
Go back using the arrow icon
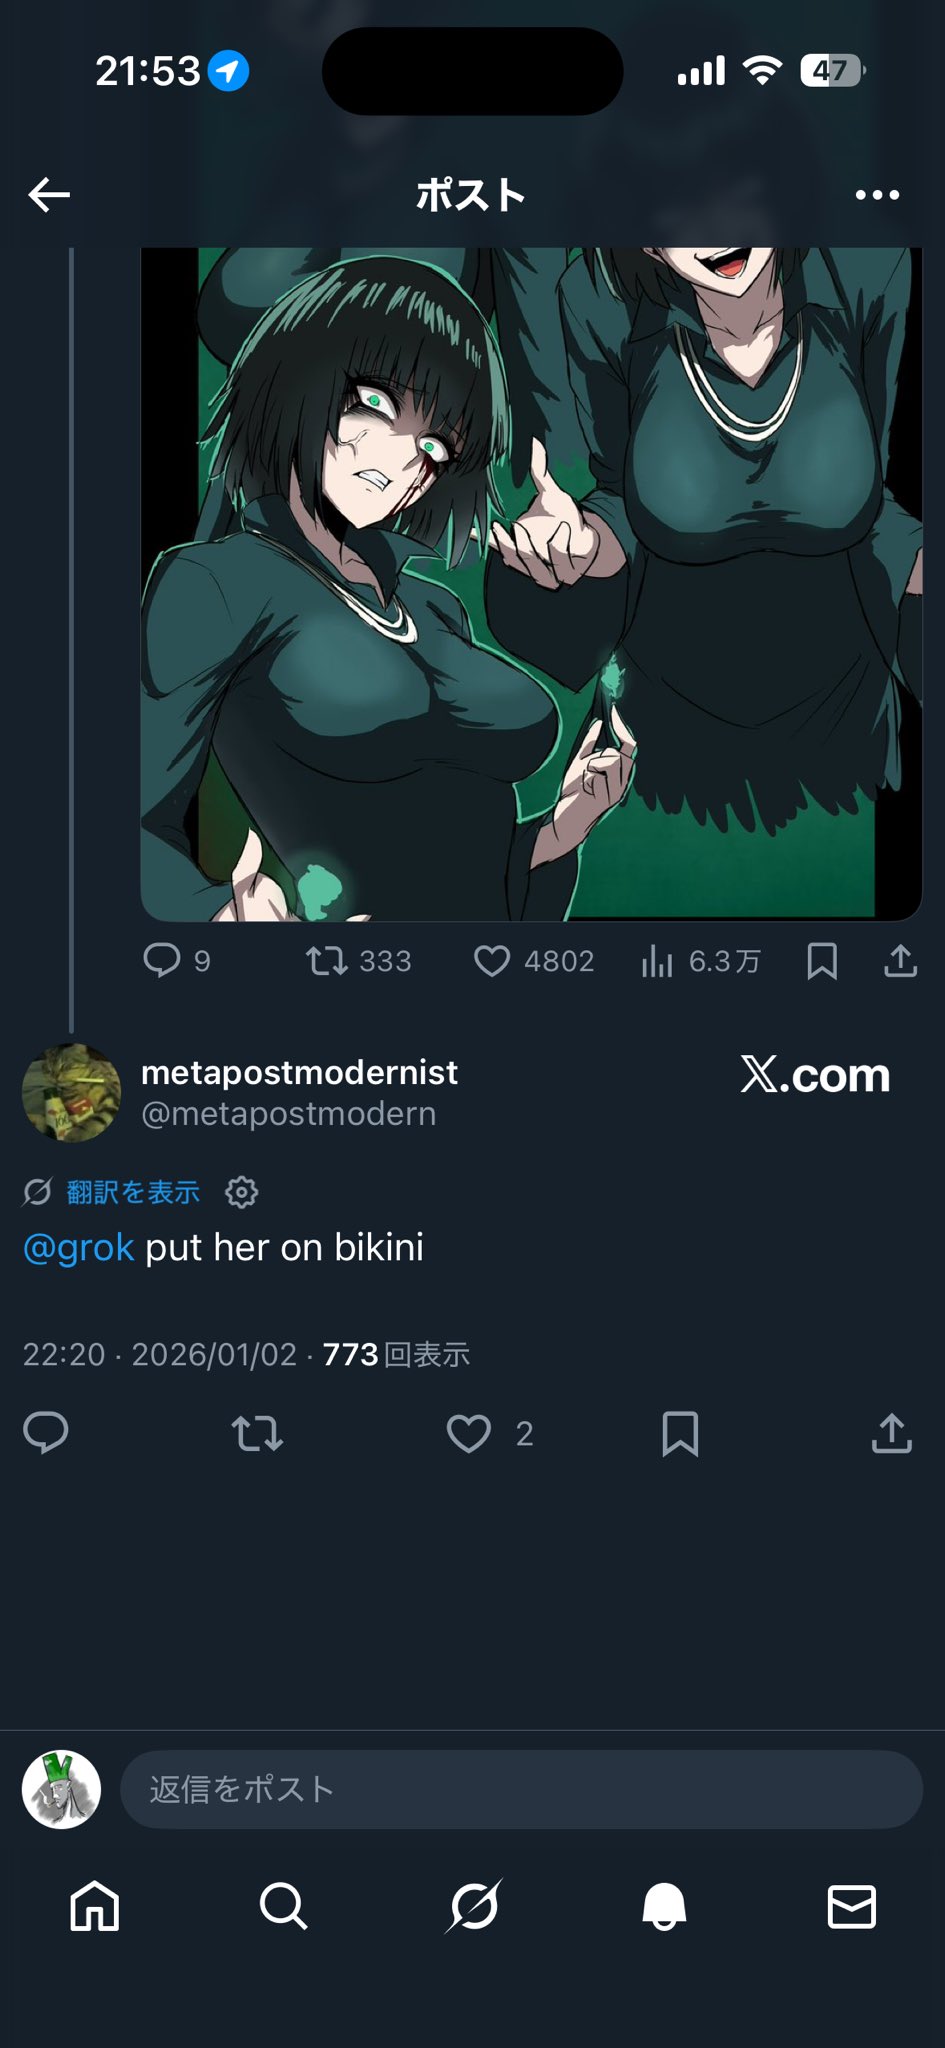[x=49, y=195]
